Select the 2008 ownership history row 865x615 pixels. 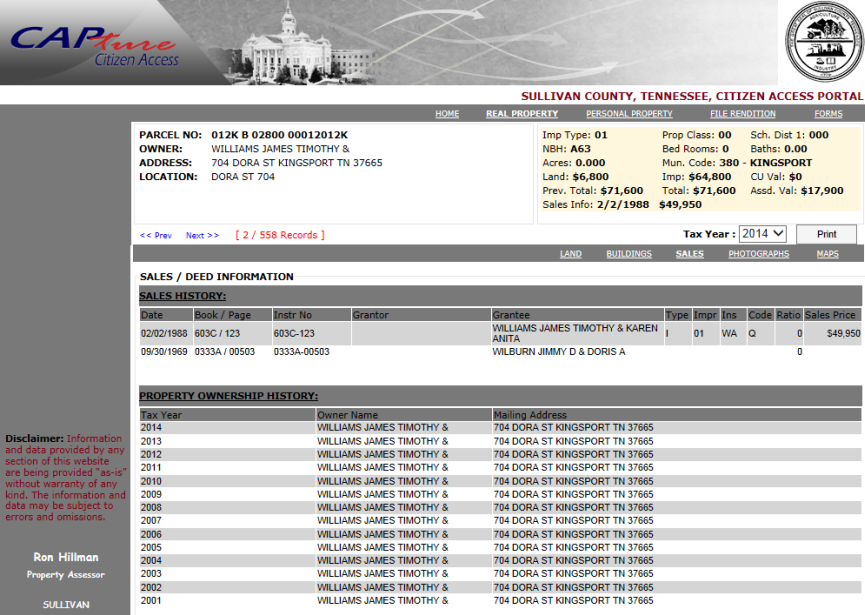coord(500,507)
